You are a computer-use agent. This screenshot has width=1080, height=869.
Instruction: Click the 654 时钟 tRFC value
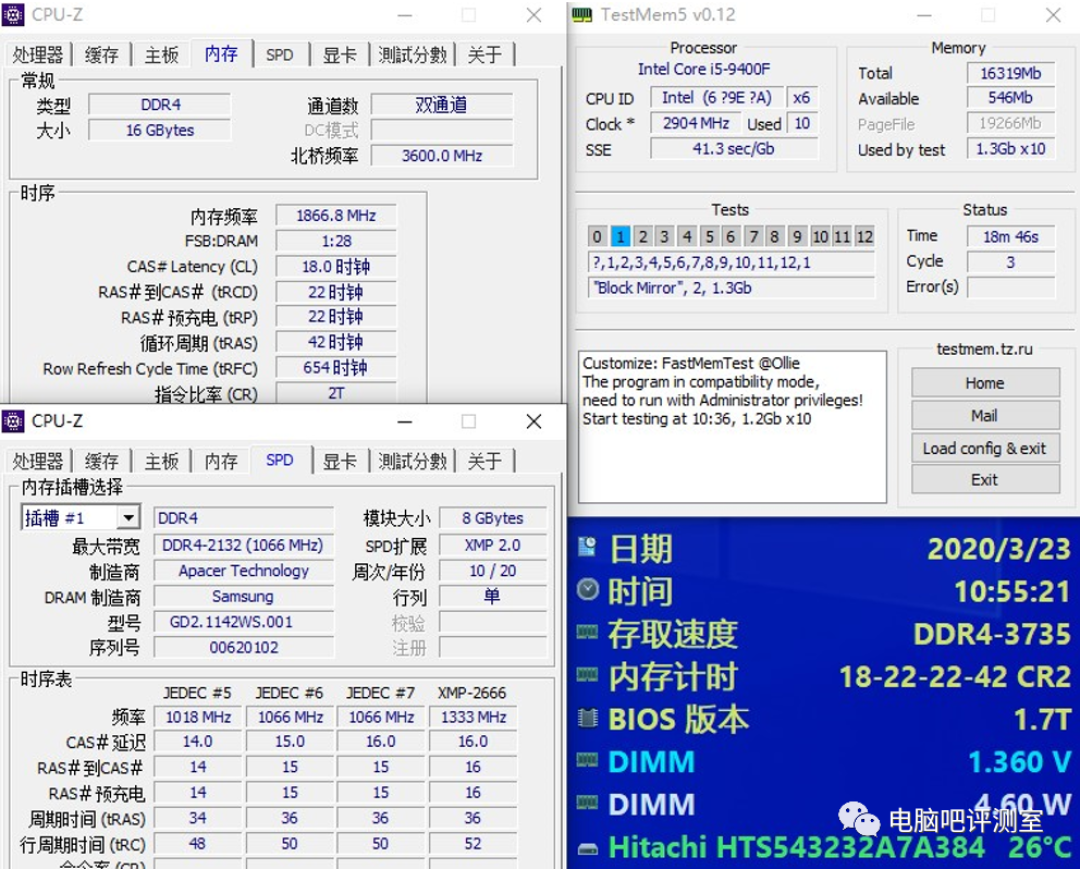[336, 368]
